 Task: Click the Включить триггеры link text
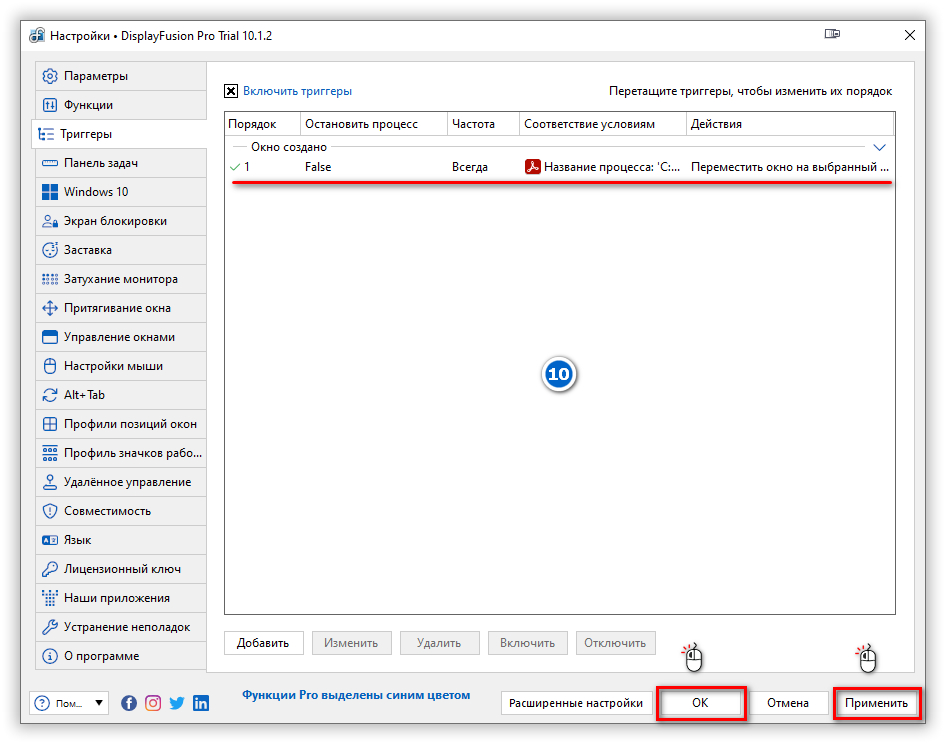point(297,91)
